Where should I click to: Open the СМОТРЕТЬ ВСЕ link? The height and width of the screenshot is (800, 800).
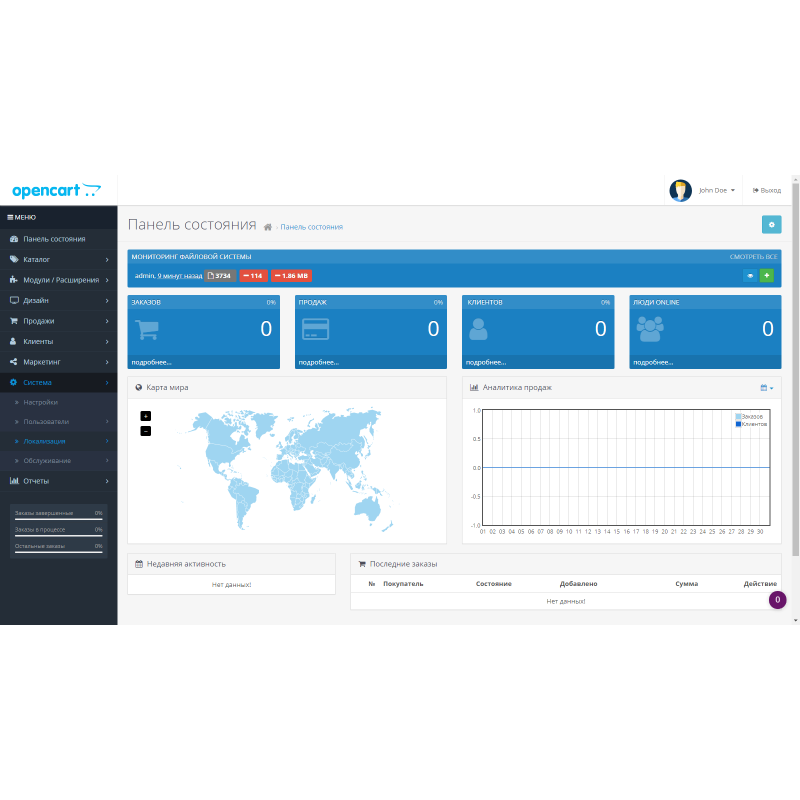(x=756, y=255)
